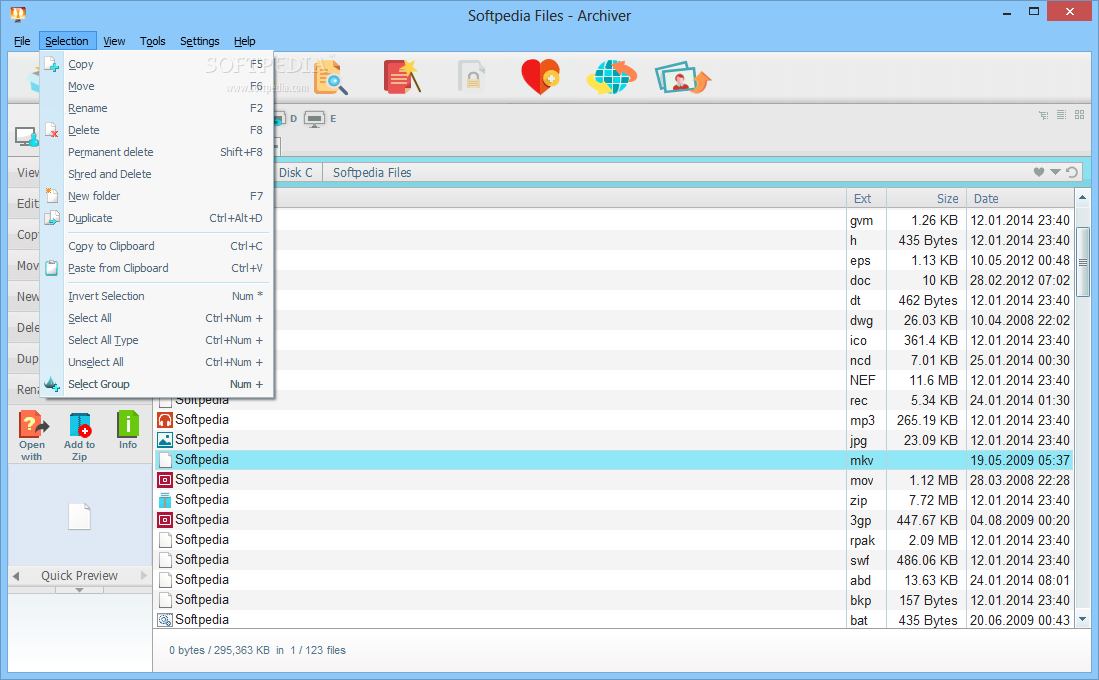Open the File menu
The image size is (1099, 680).
[x=22, y=41]
